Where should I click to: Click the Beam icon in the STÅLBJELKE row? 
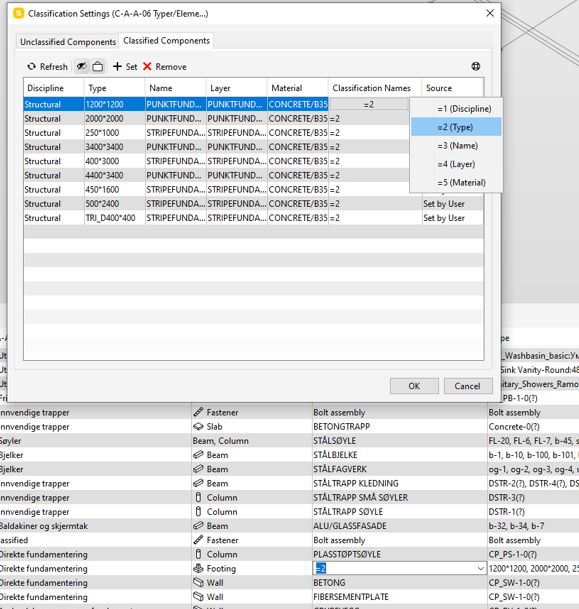pyautogui.click(x=198, y=455)
